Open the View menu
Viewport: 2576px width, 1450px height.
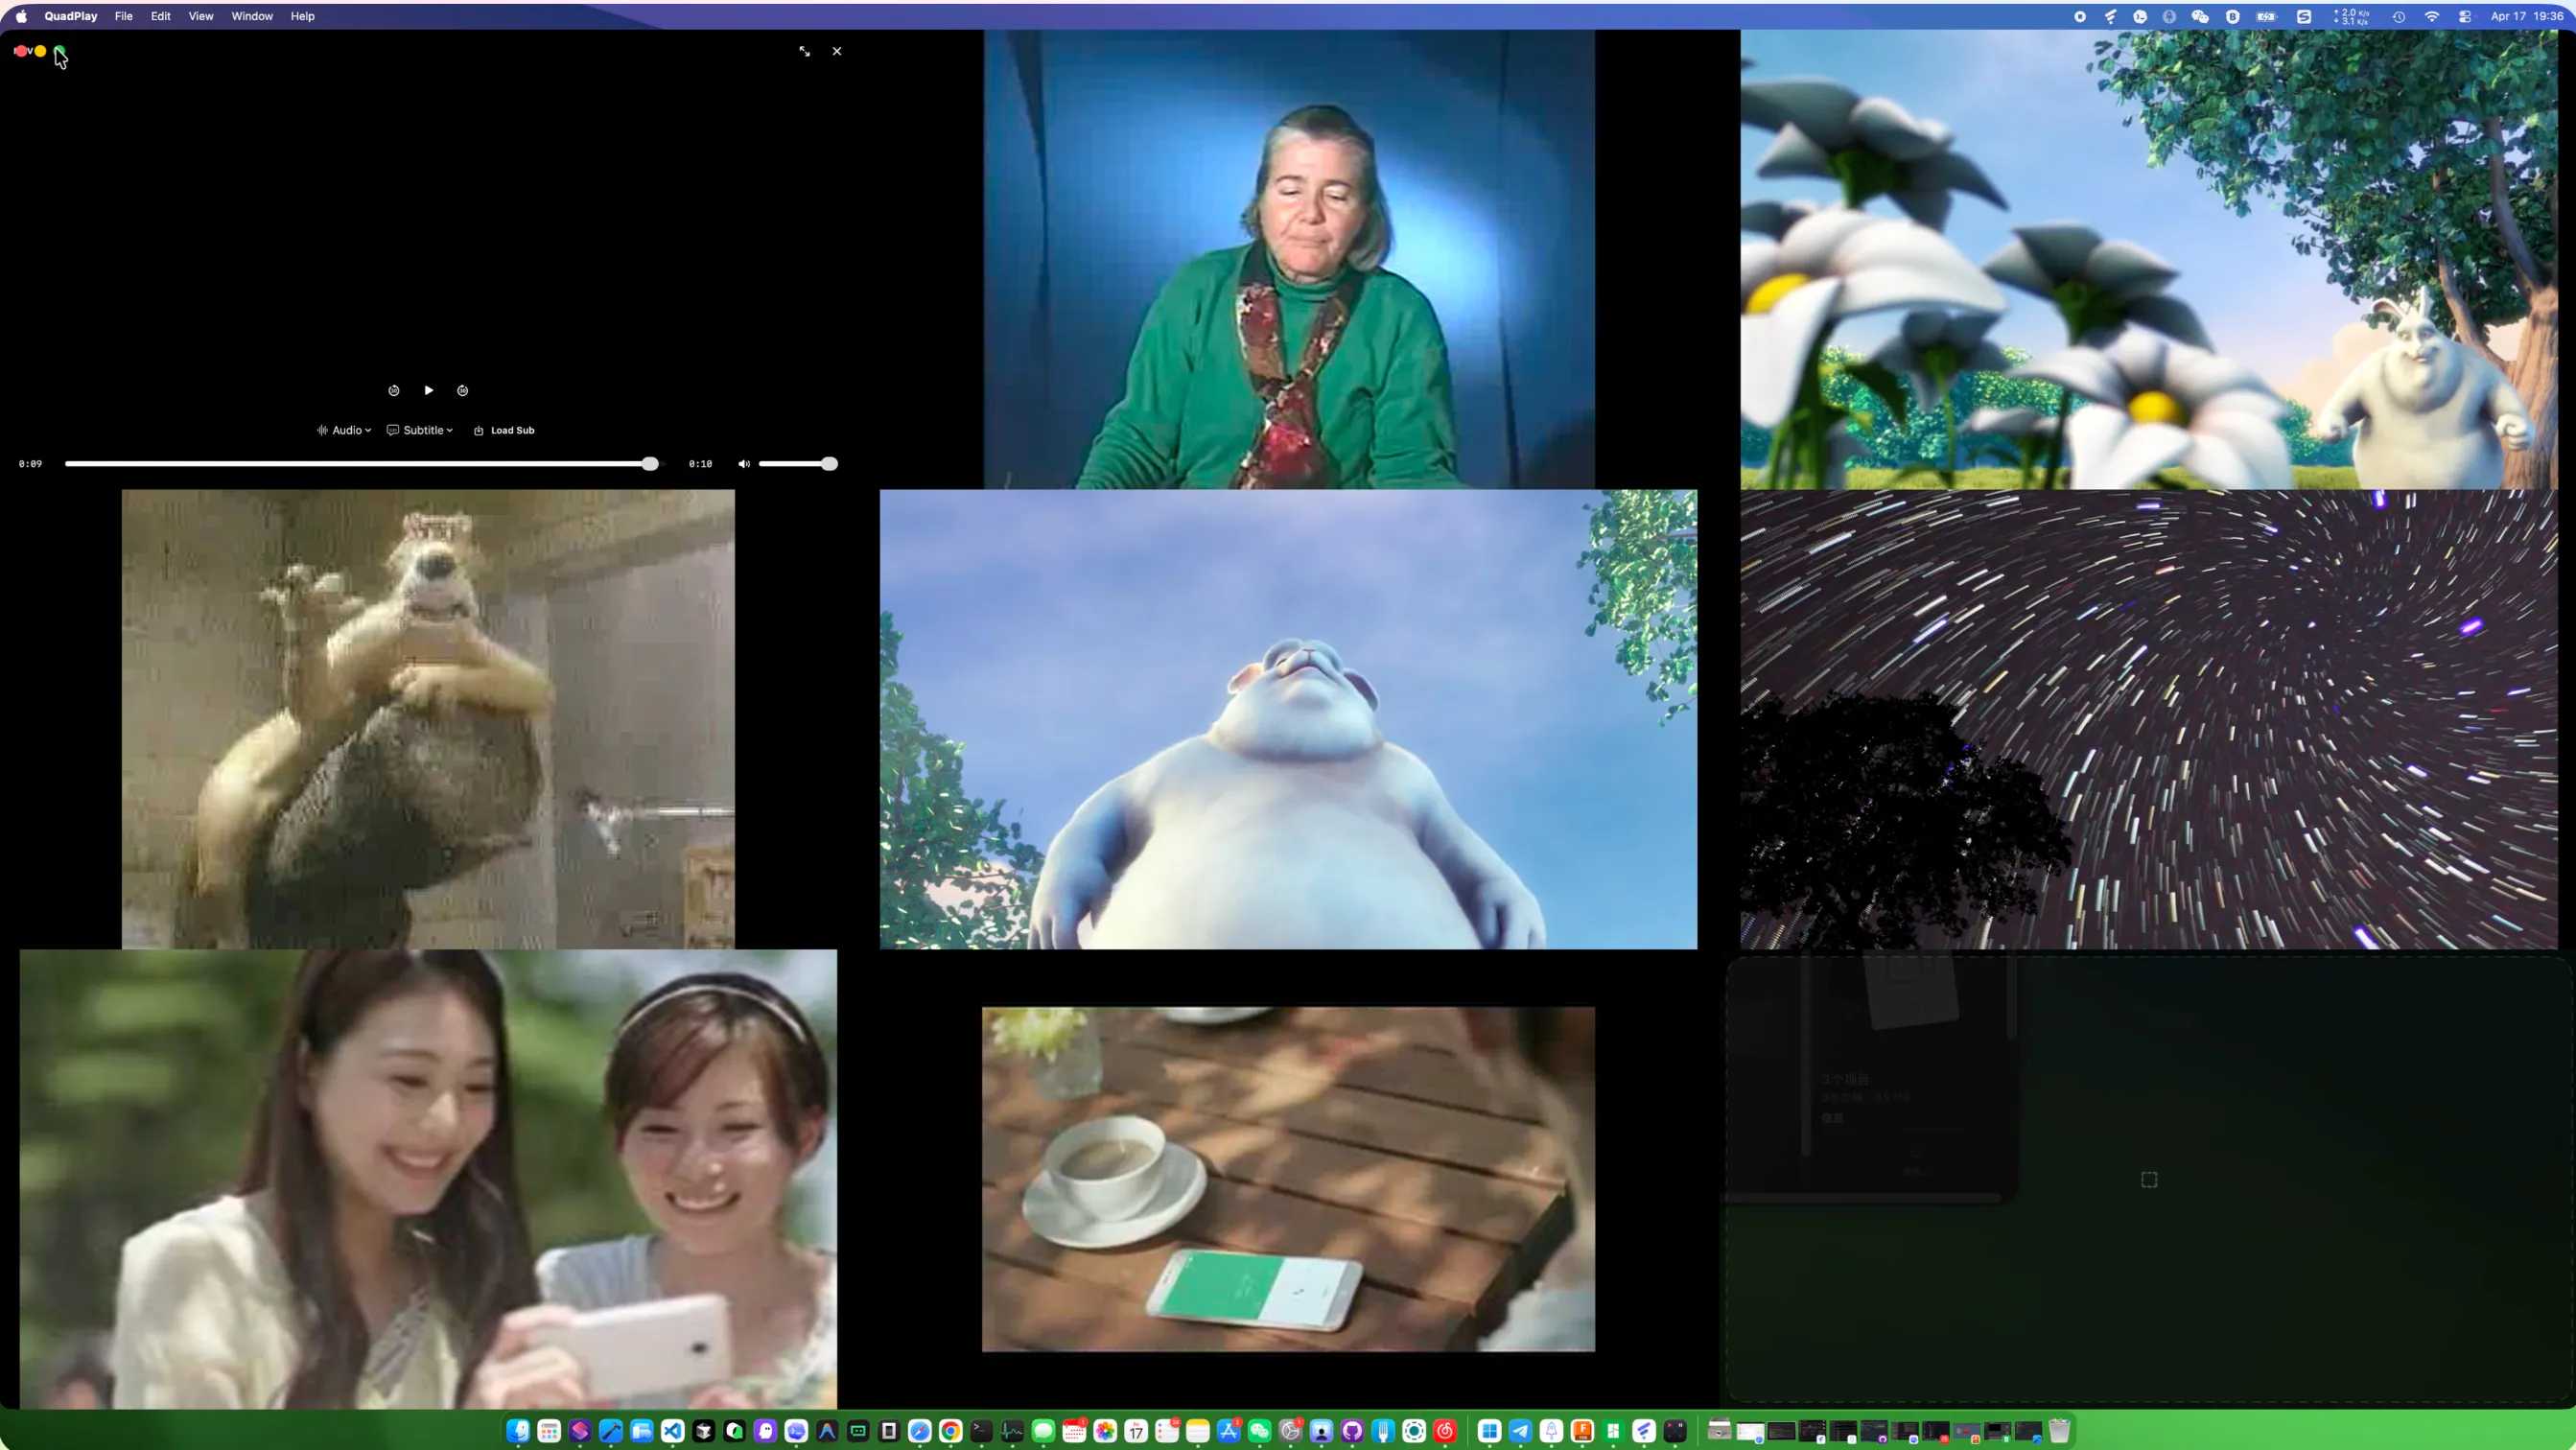[x=201, y=16]
